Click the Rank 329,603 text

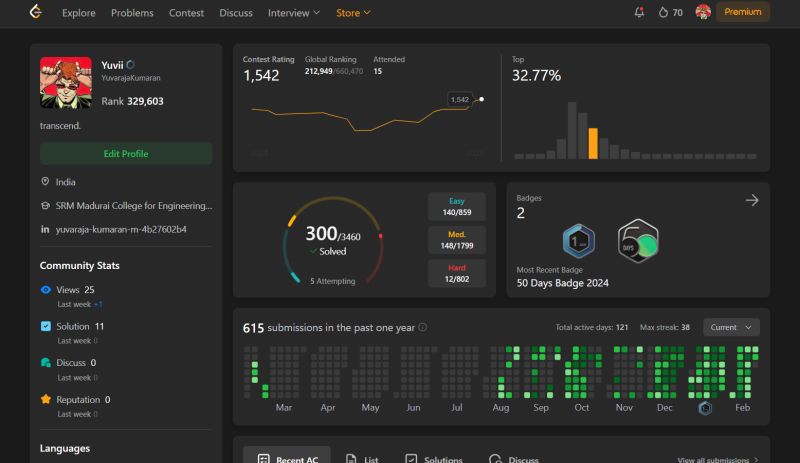(x=132, y=101)
